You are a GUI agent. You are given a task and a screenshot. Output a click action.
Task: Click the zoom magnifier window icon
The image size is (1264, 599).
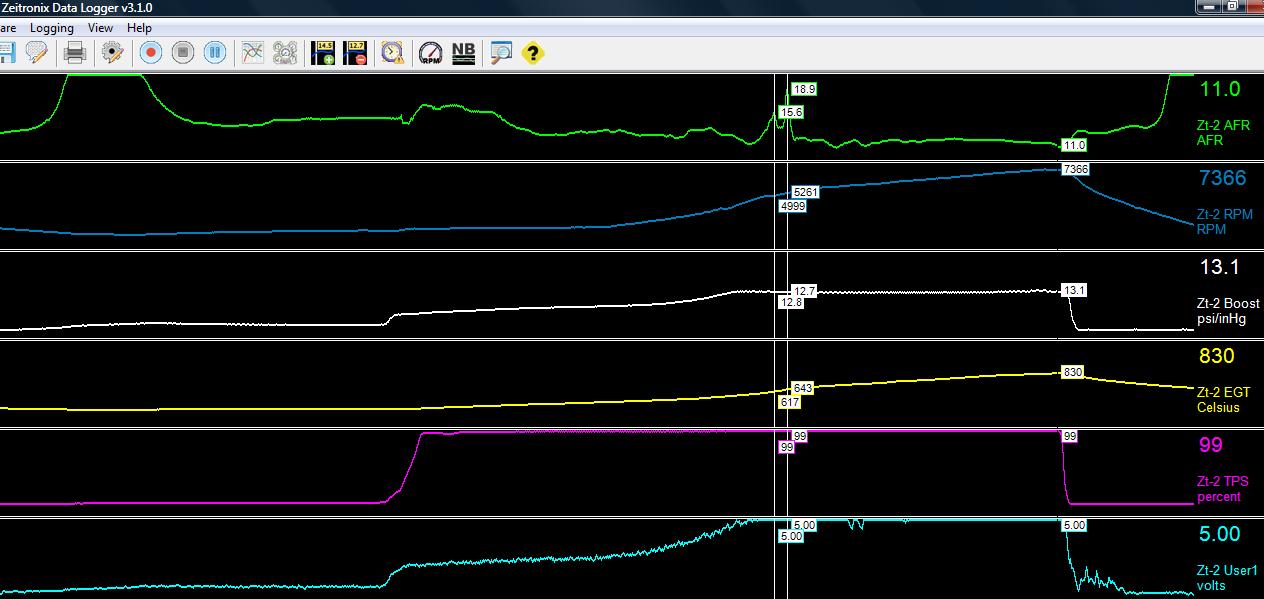click(x=499, y=52)
